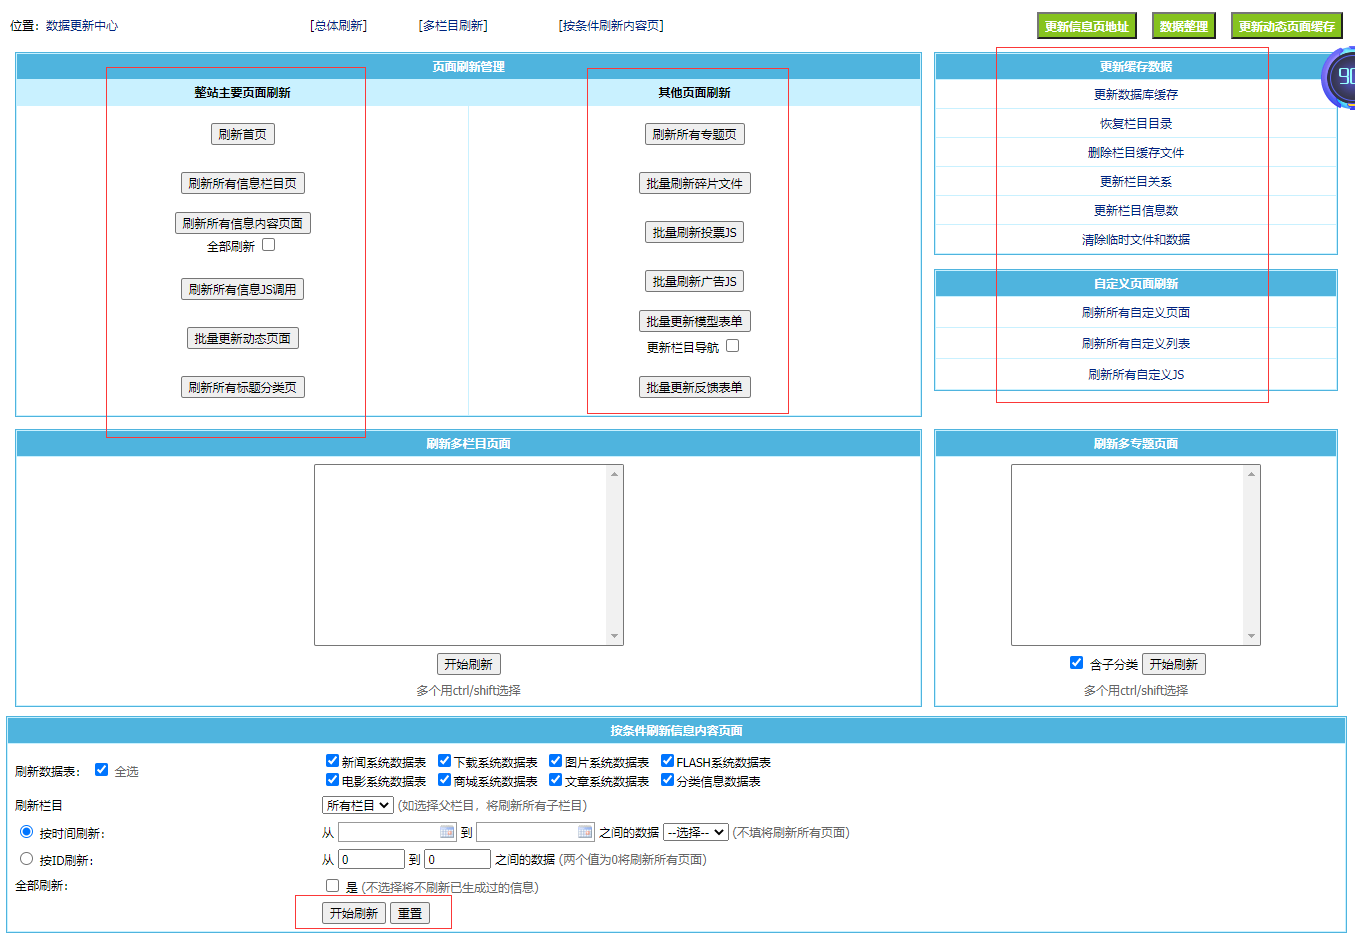The height and width of the screenshot is (939, 1355).
Task: Click 批量刷新碎片文件 button
Action: point(695,183)
